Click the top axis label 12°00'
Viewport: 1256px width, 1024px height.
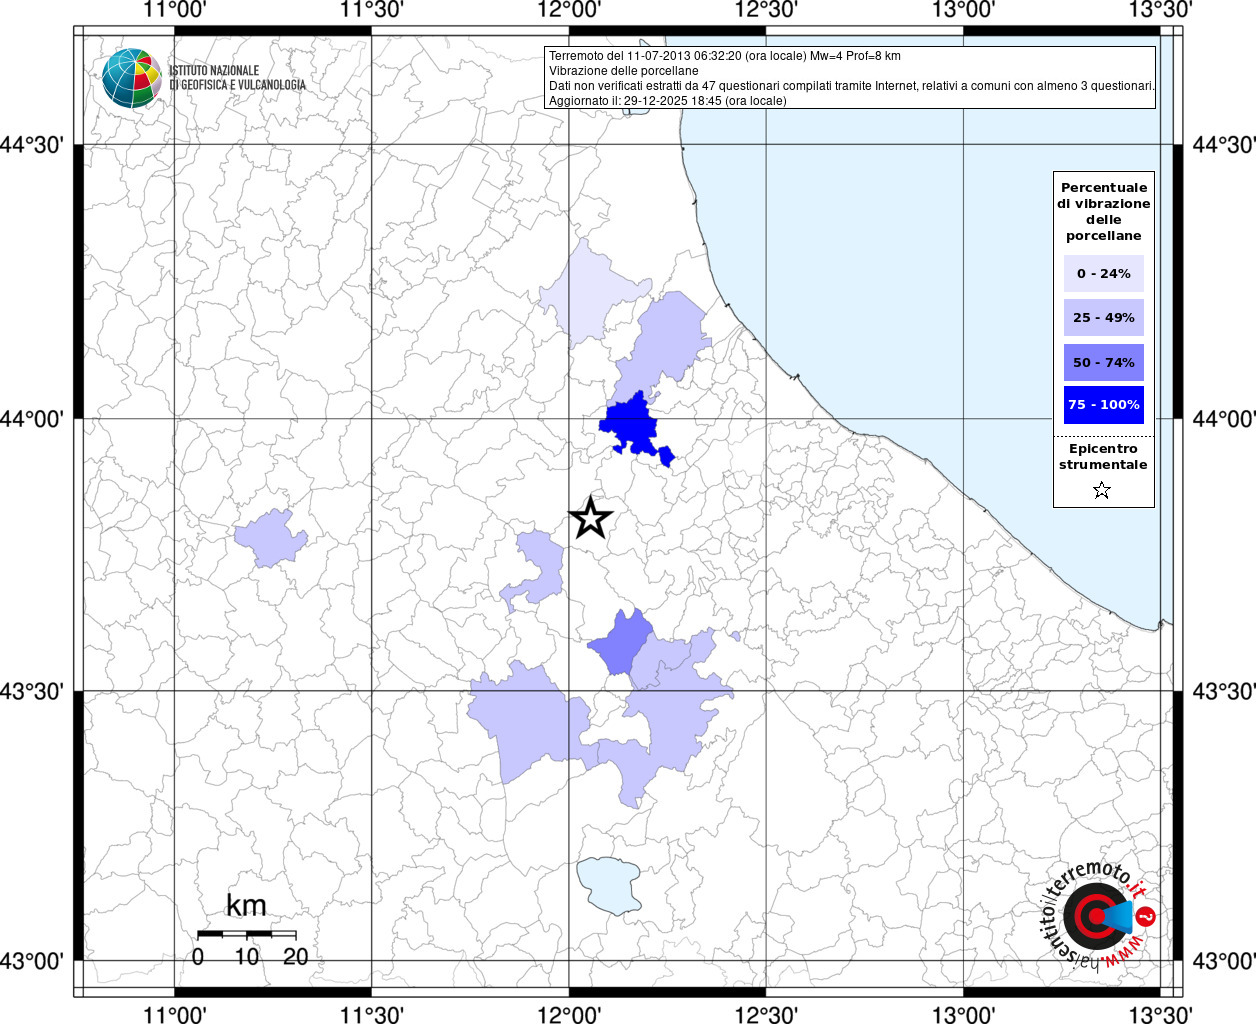click(x=570, y=10)
